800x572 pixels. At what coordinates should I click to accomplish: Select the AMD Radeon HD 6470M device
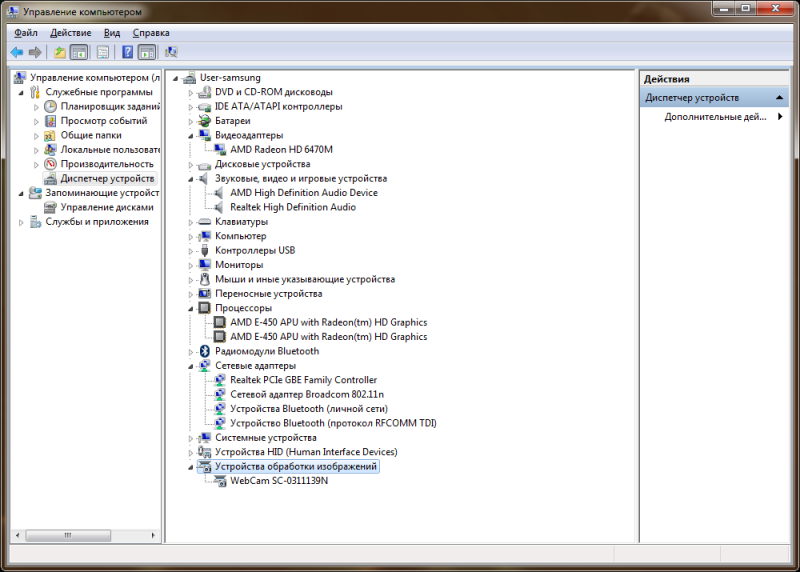click(281, 149)
